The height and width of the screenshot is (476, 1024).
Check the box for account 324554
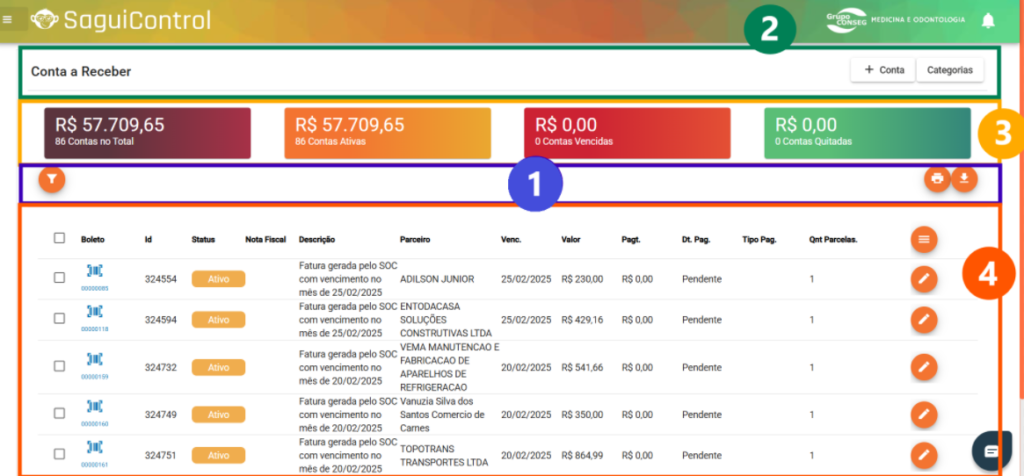point(60,278)
